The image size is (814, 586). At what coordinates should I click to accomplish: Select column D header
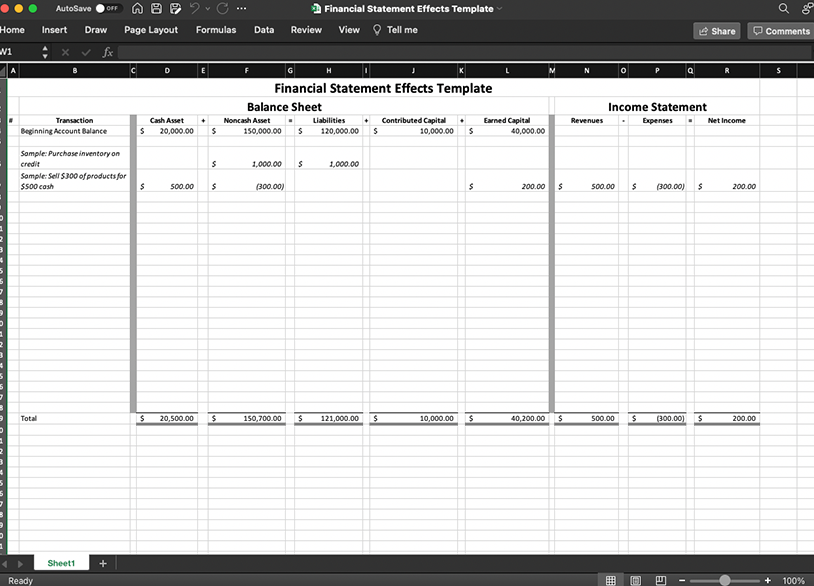(167, 71)
